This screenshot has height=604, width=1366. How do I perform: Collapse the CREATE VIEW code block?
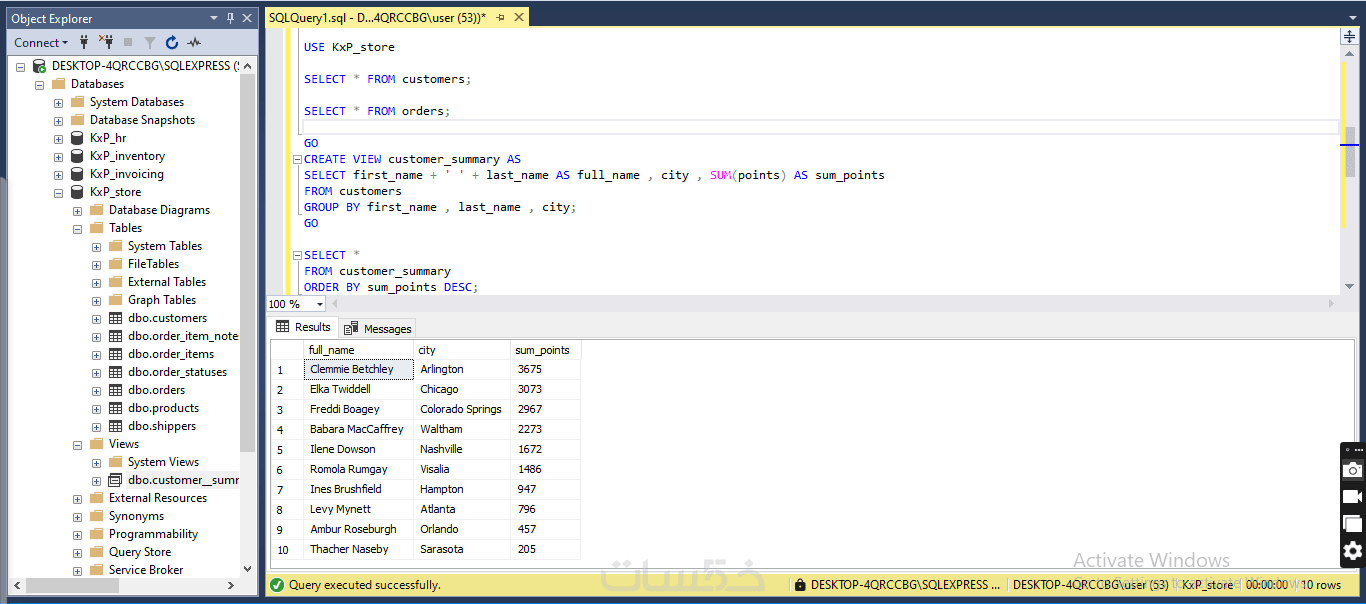[297, 159]
